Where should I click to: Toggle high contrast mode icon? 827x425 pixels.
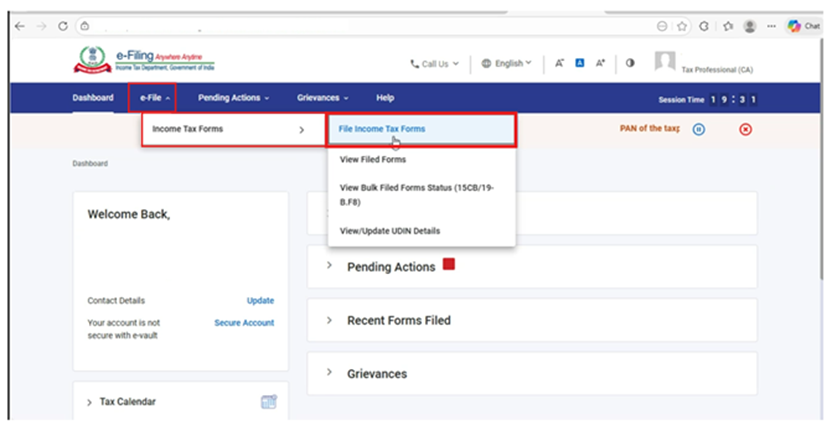pyautogui.click(x=630, y=63)
